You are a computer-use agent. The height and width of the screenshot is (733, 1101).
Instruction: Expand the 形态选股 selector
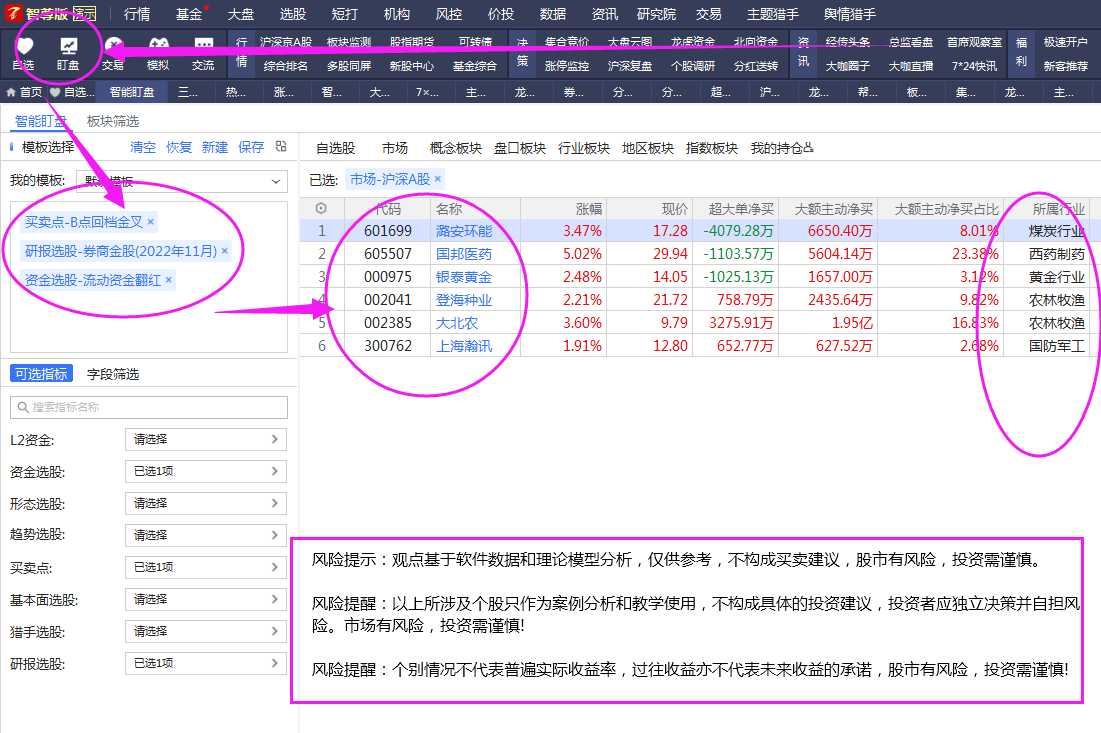206,503
